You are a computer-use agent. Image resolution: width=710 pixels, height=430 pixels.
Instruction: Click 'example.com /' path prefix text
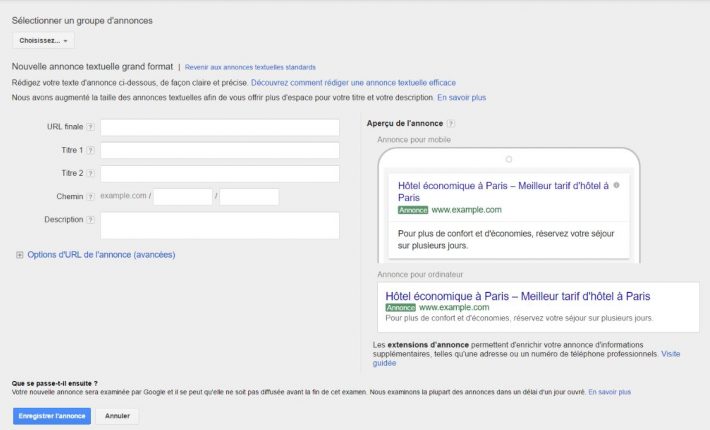click(125, 196)
